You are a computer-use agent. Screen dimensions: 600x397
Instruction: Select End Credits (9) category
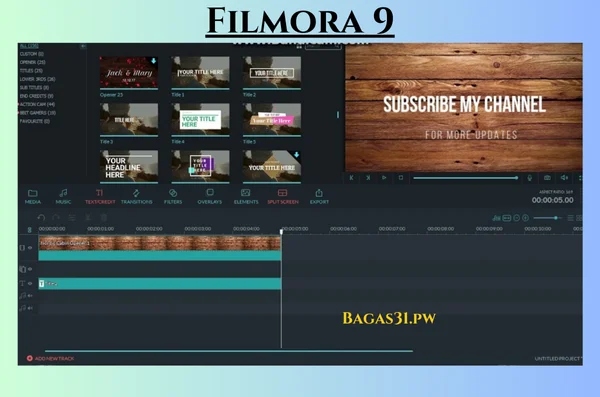37,96
